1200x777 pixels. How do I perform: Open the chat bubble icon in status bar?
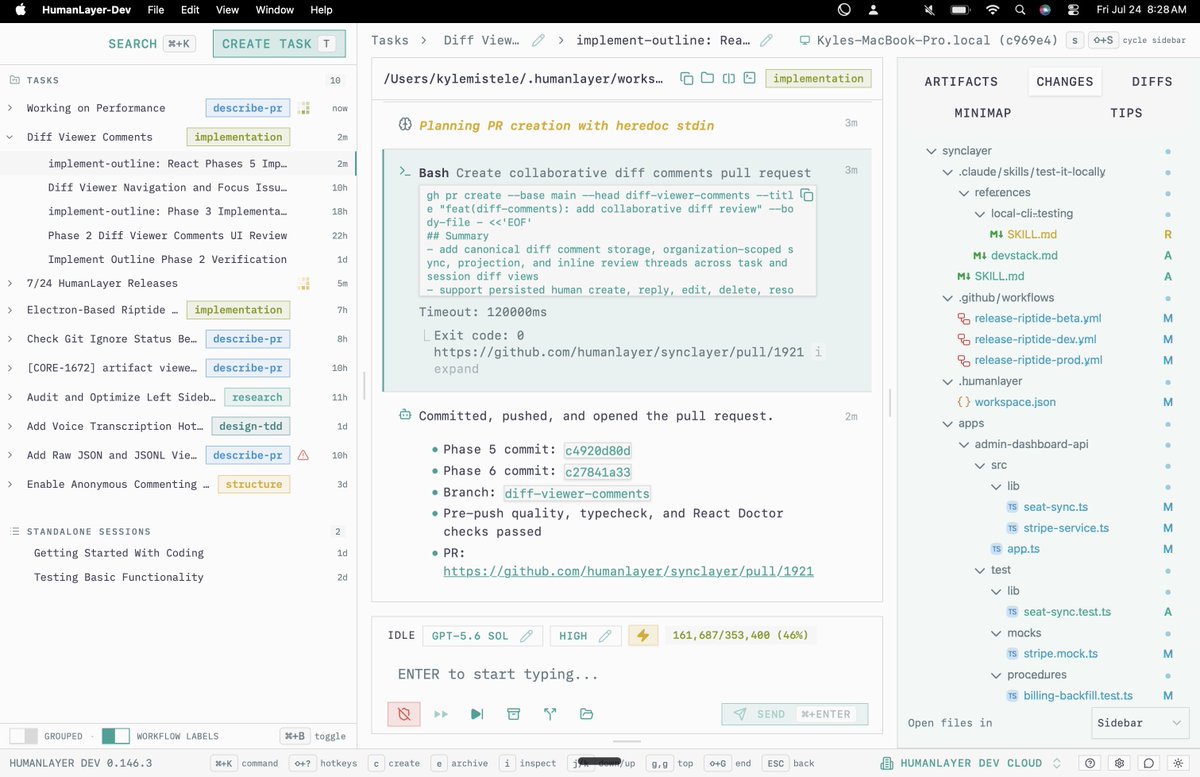point(1150,763)
